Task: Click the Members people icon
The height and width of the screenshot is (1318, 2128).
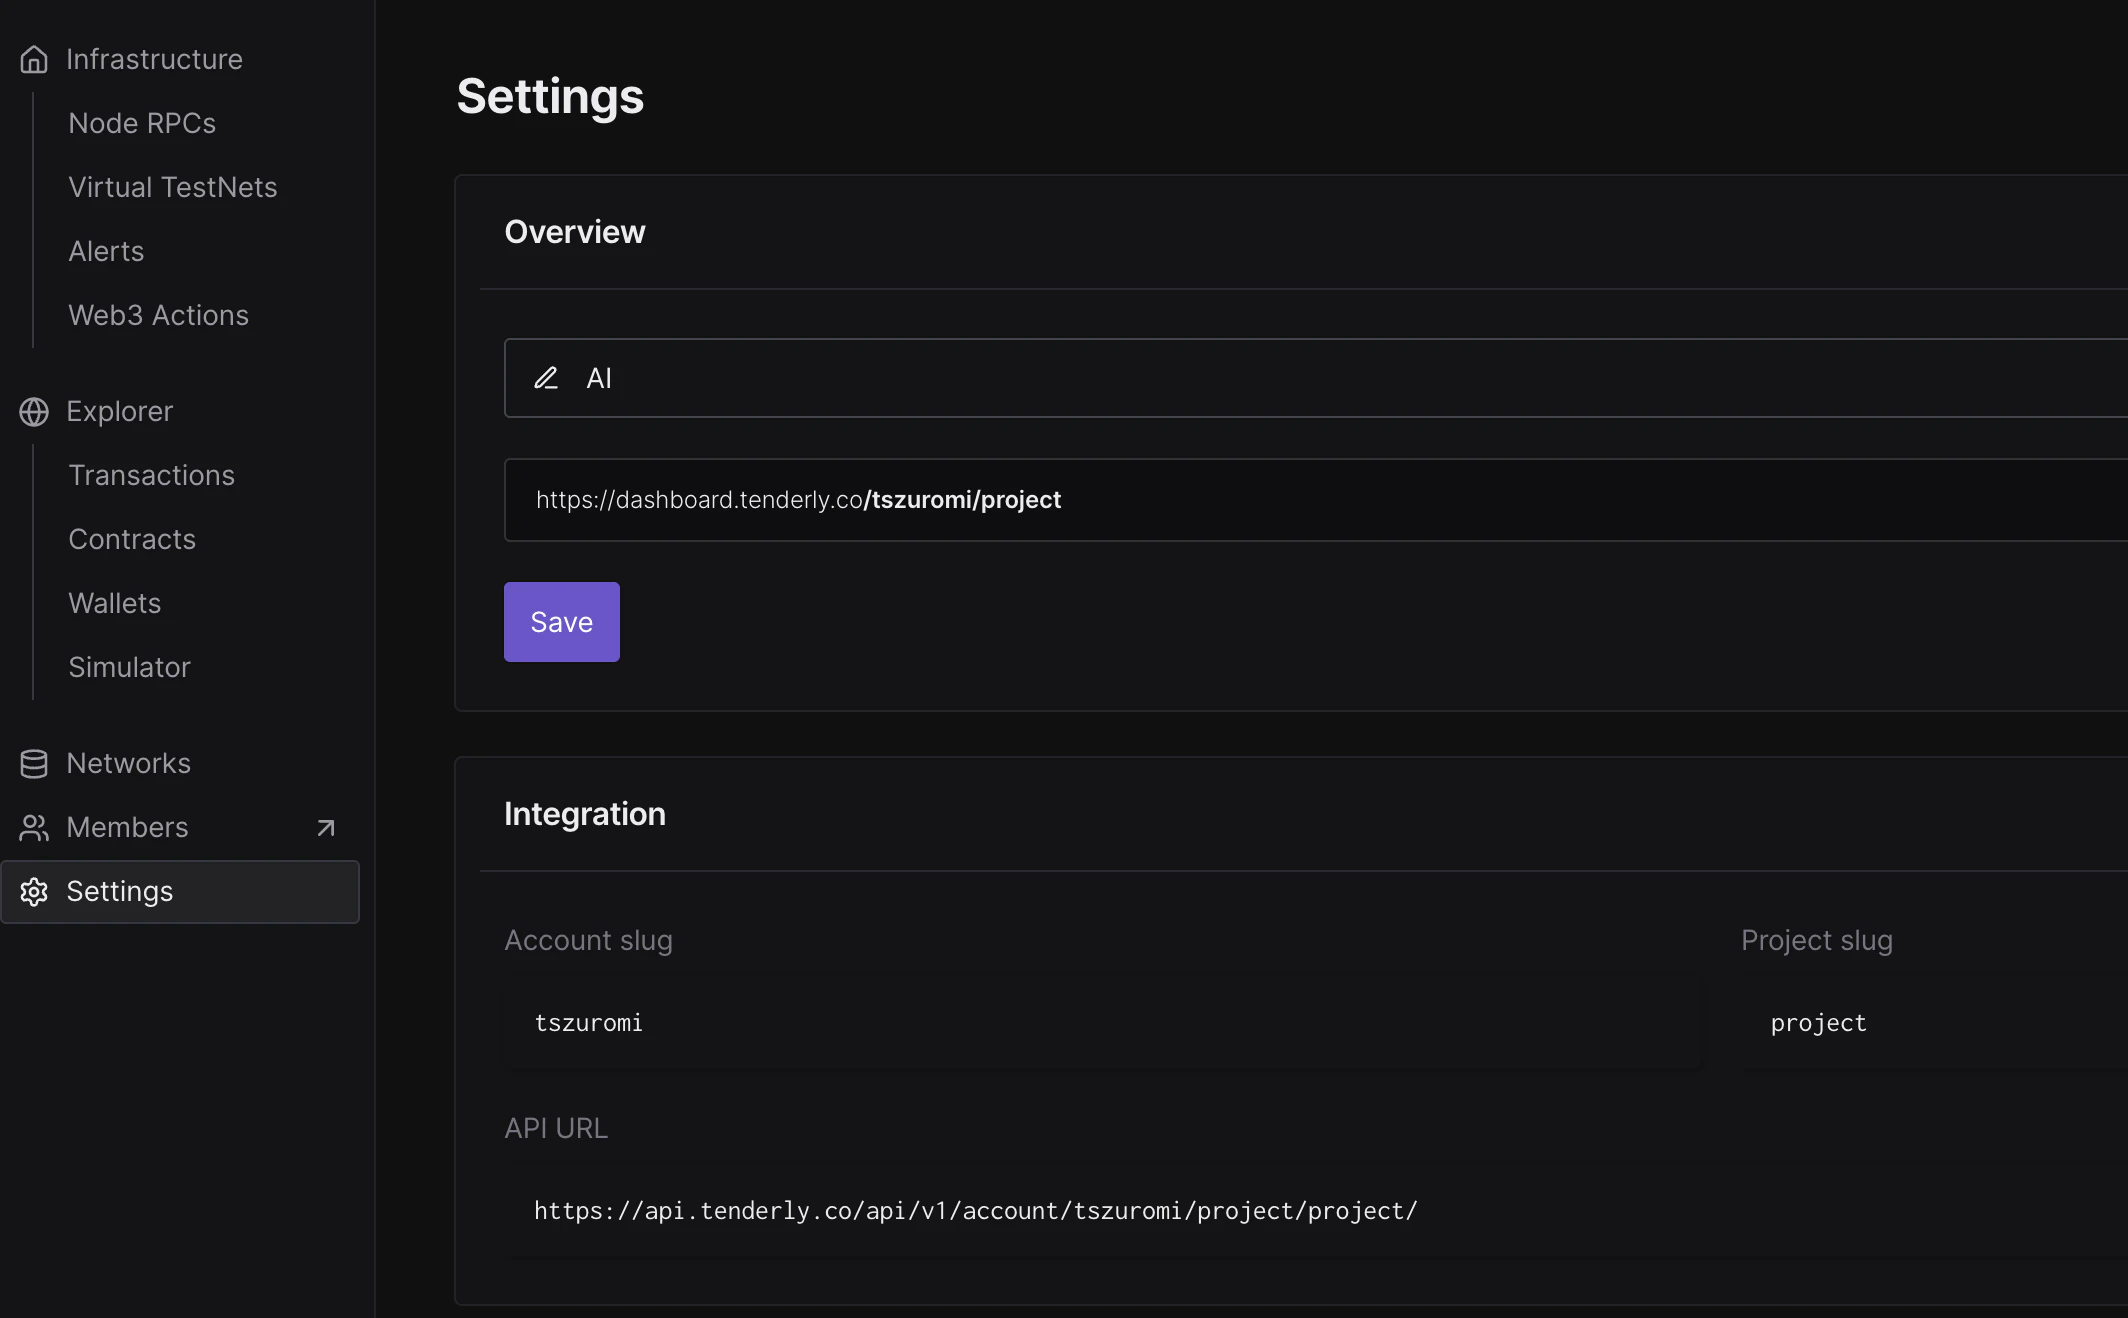Action: pyautogui.click(x=34, y=828)
